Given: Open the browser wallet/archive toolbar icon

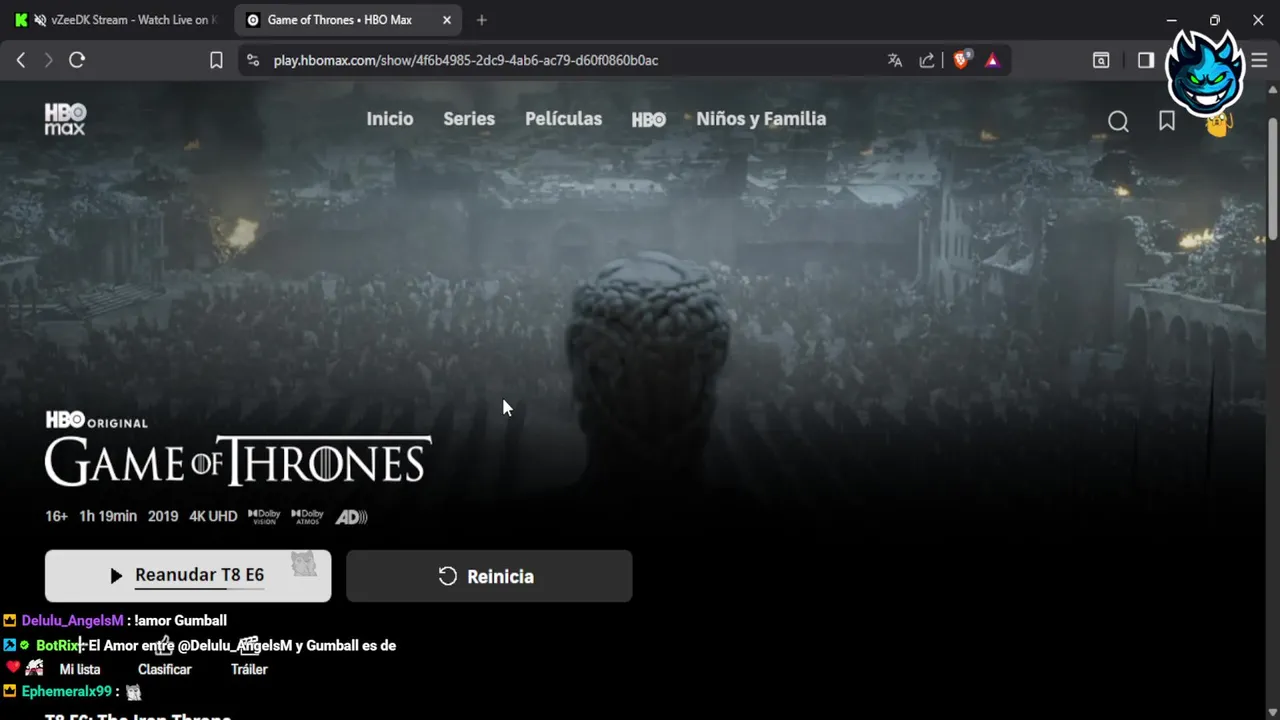Looking at the screenshot, I should 1101,60.
